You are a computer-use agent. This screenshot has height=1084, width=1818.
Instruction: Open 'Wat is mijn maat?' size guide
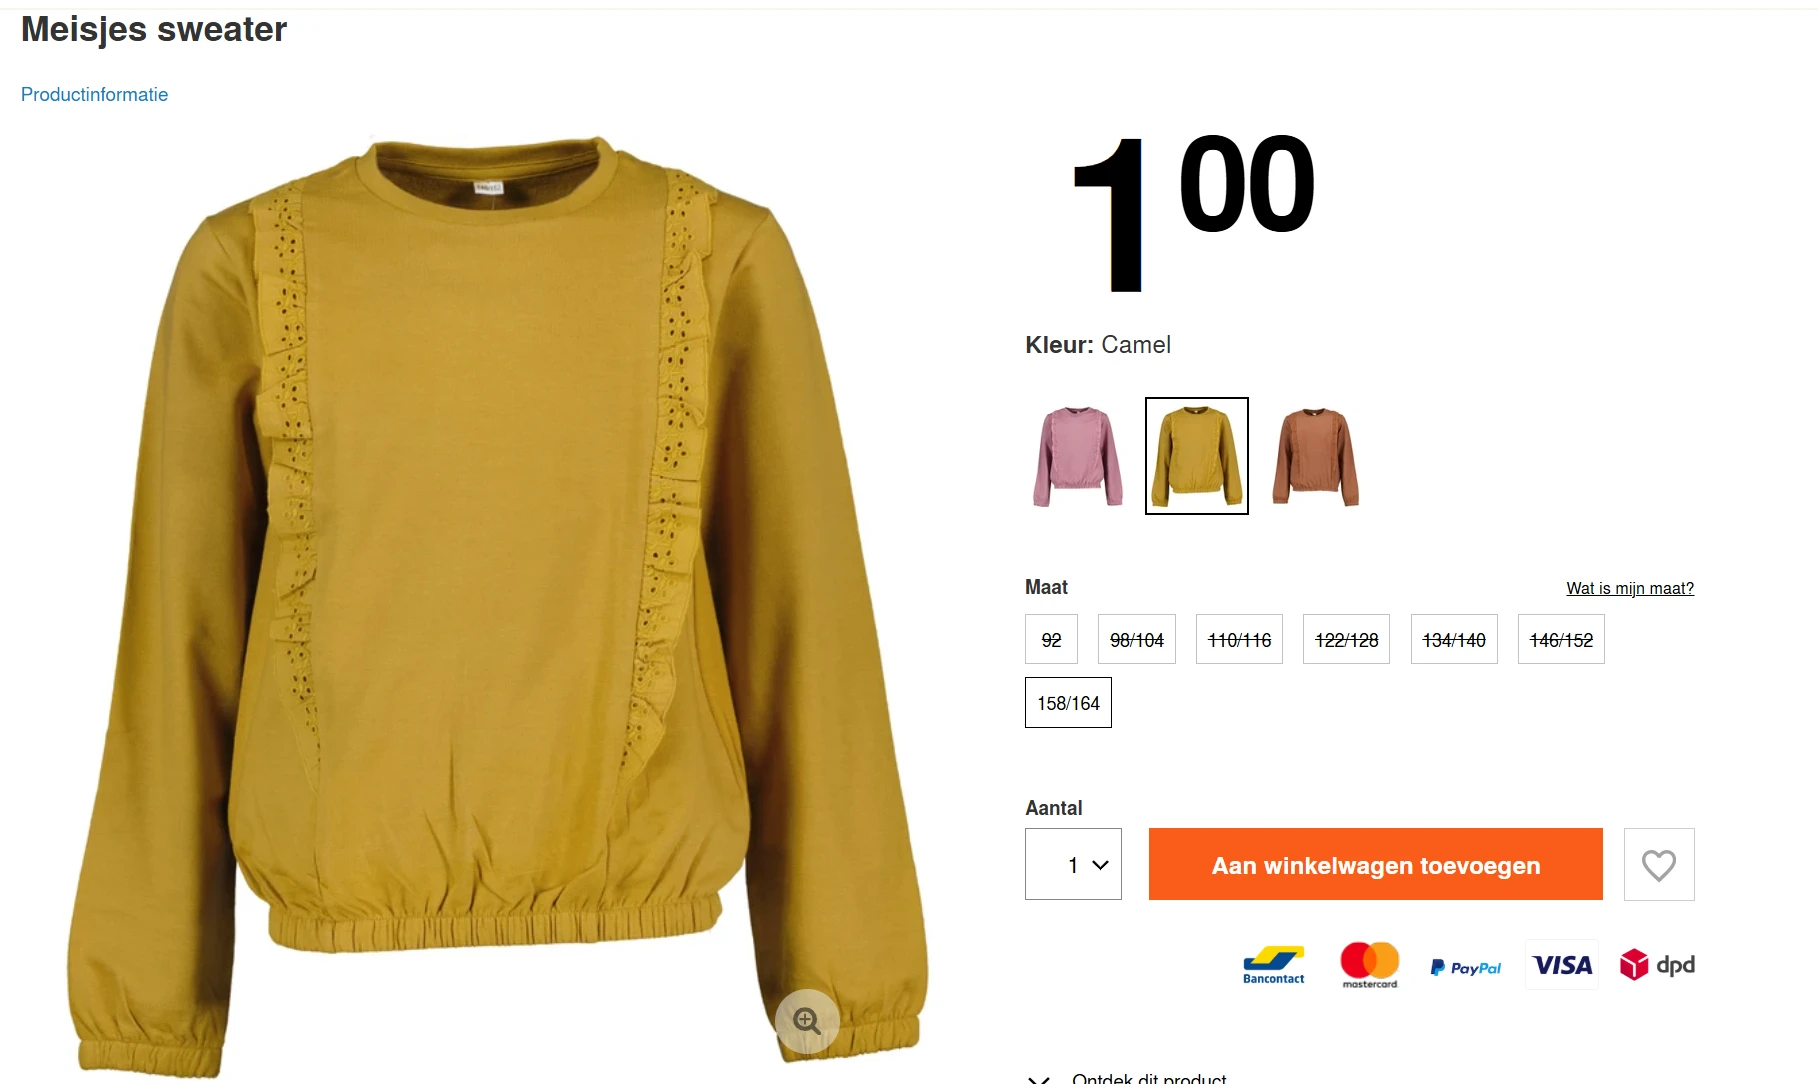[x=1630, y=588]
